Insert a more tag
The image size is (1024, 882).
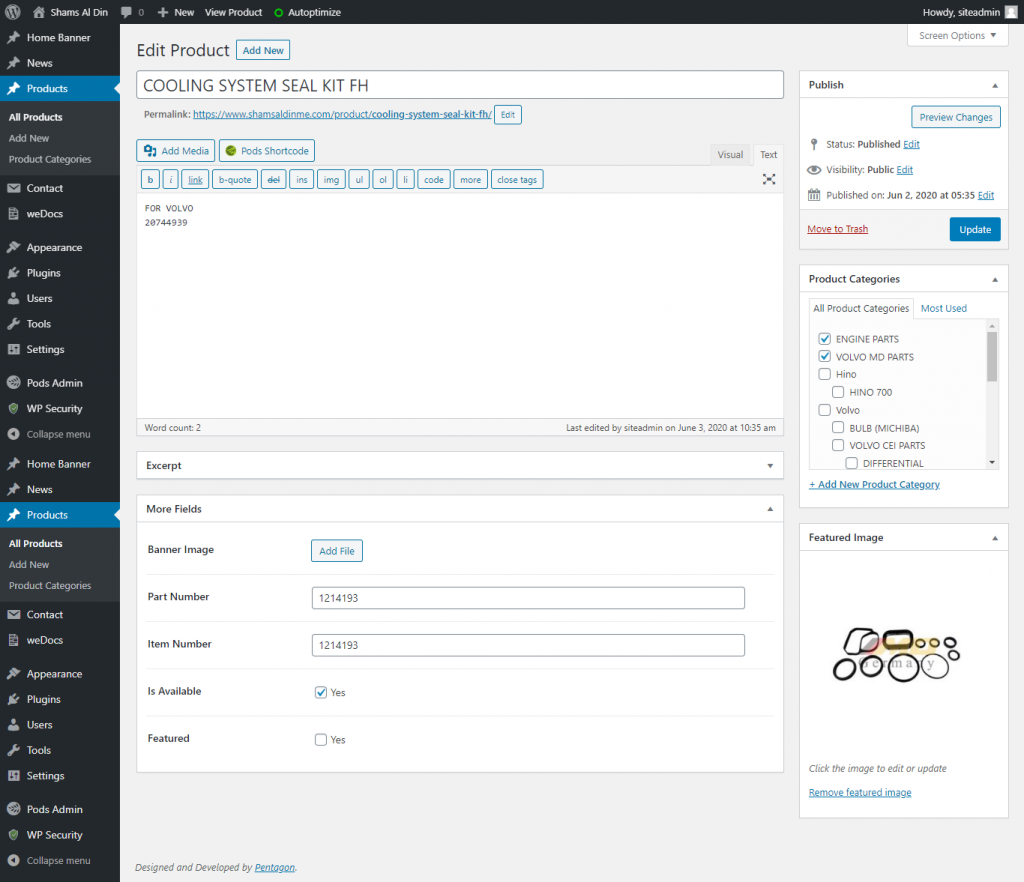tap(470, 180)
